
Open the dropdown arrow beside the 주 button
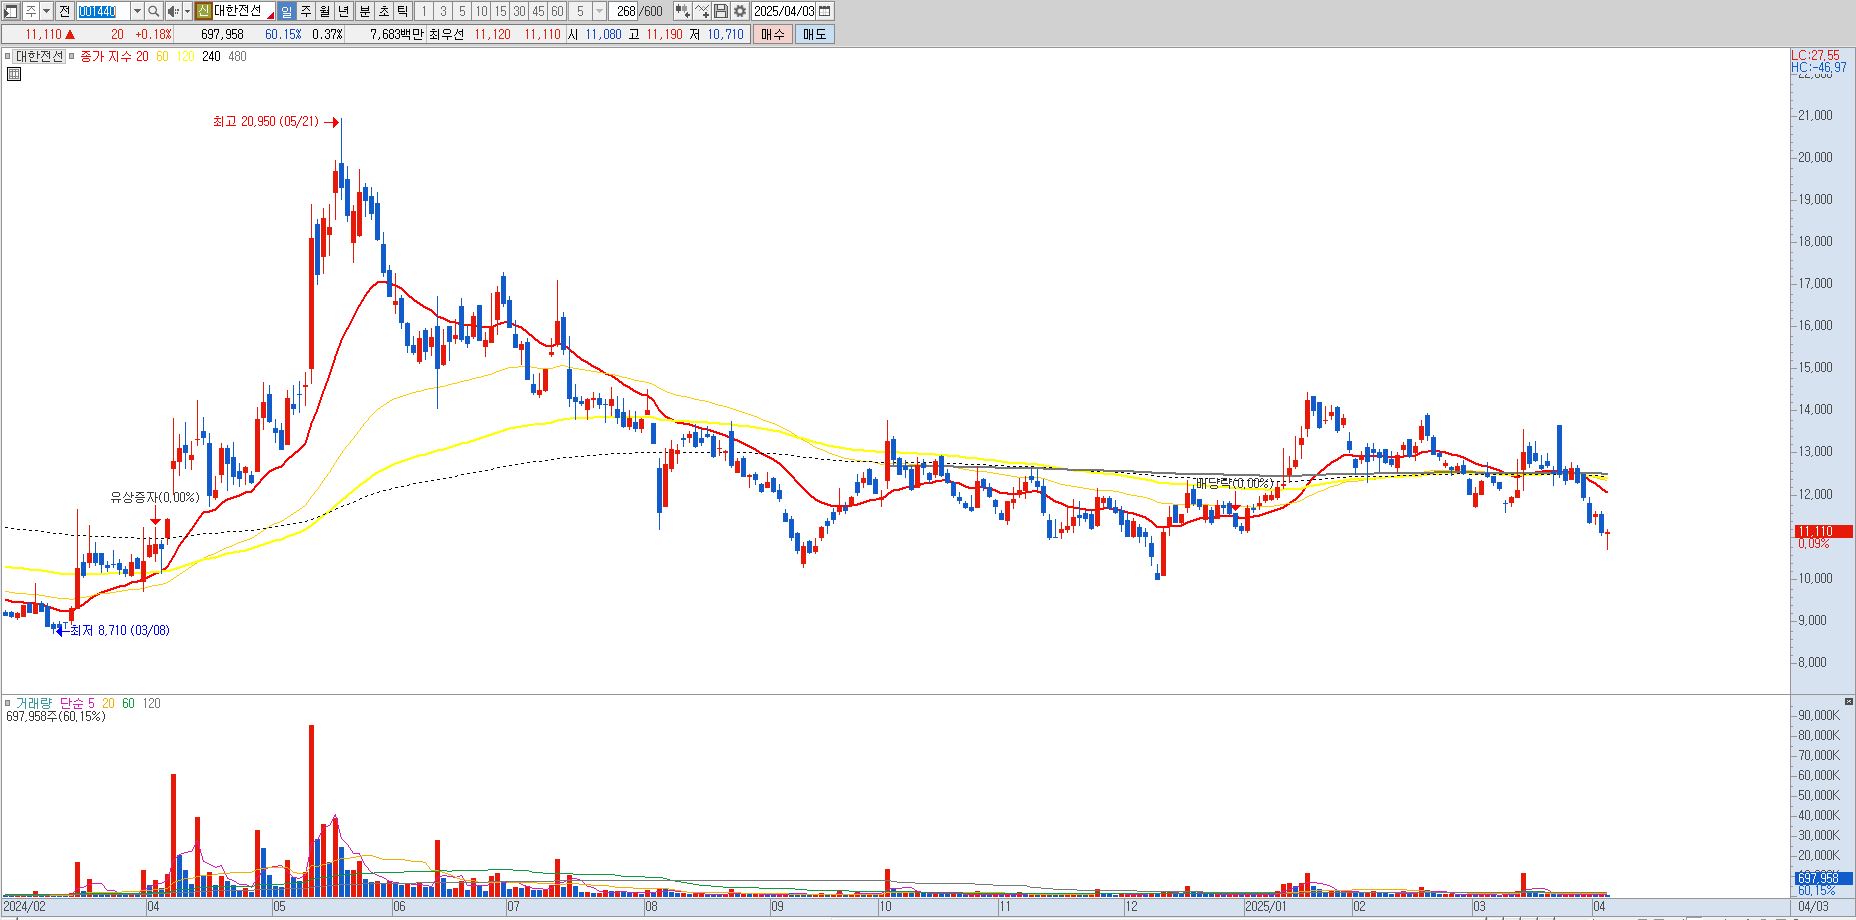(46, 11)
